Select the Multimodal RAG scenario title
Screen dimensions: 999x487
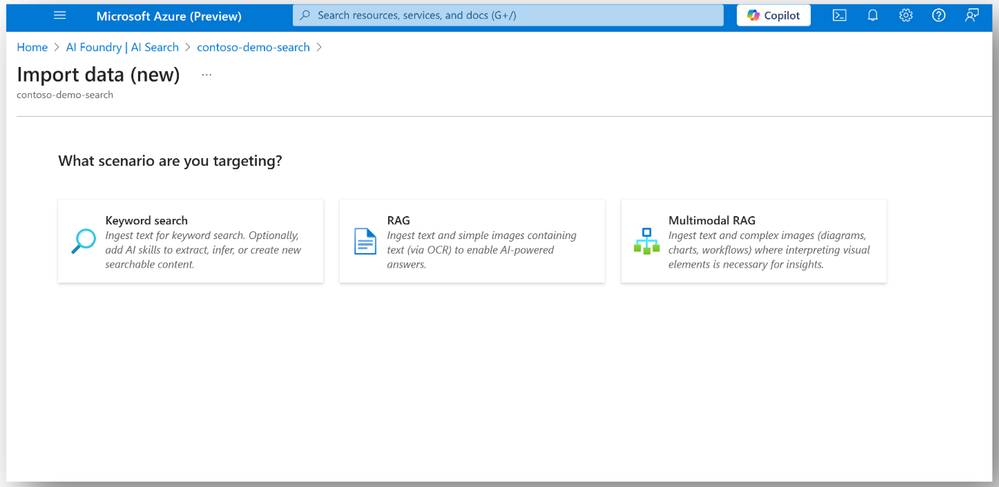712,221
